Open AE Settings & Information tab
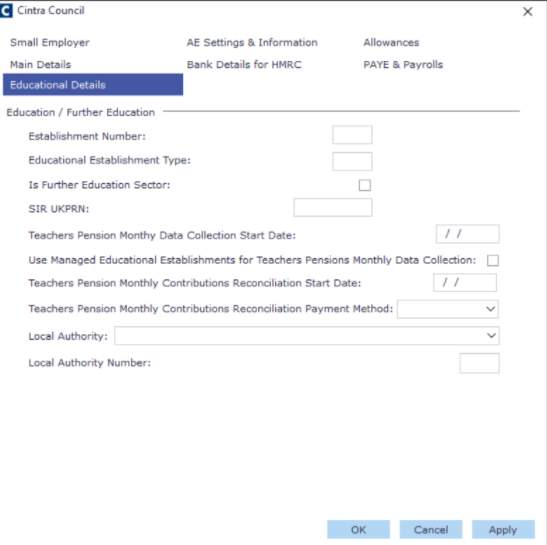 [252, 43]
